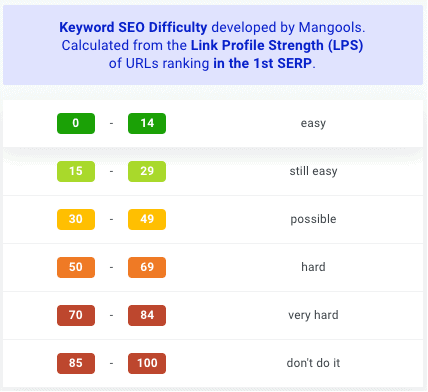Click the "hard" difficulty label
This screenshot has height=392, width=428.
pyautogui.click(x=313, y=267)
